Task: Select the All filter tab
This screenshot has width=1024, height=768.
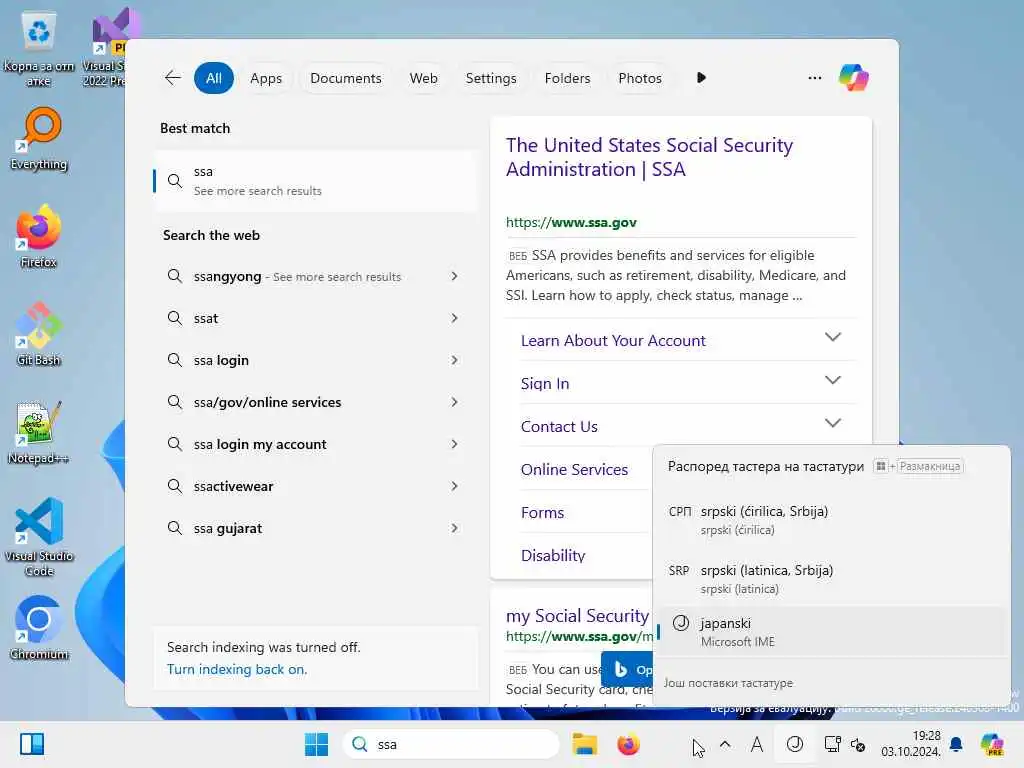Action: [214, 78]
